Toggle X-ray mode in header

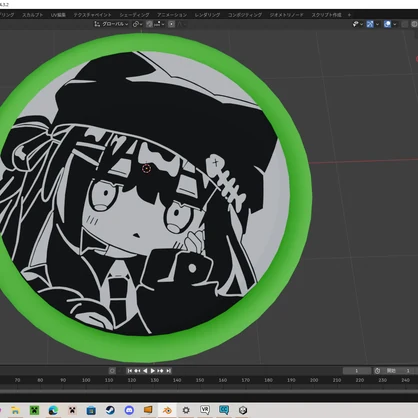pos(404,24)
